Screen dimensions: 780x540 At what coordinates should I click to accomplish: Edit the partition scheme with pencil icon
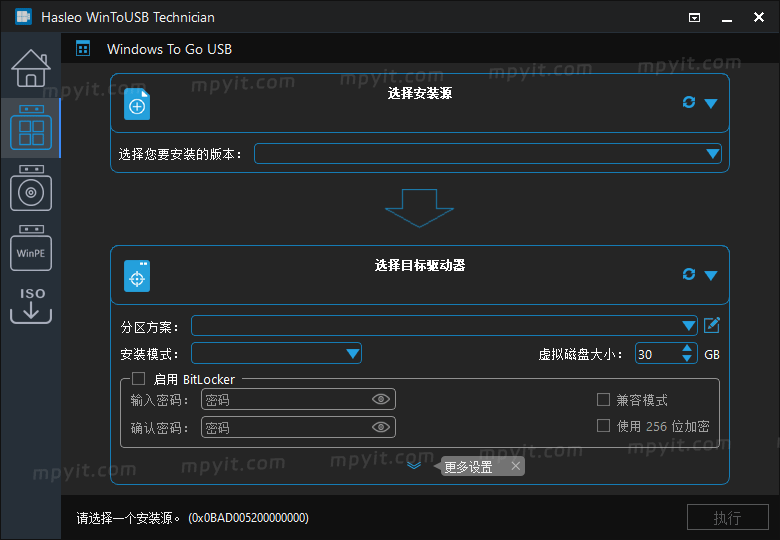point(712,326)
